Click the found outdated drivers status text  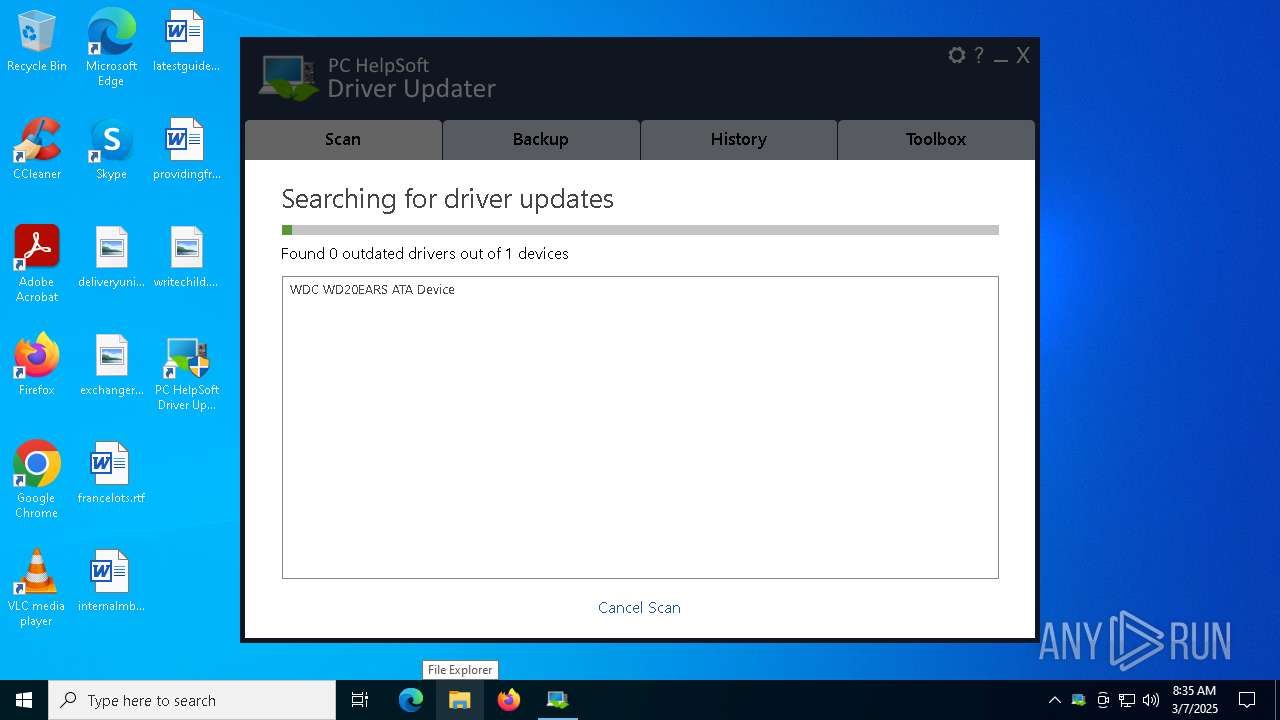coord(425,254)
